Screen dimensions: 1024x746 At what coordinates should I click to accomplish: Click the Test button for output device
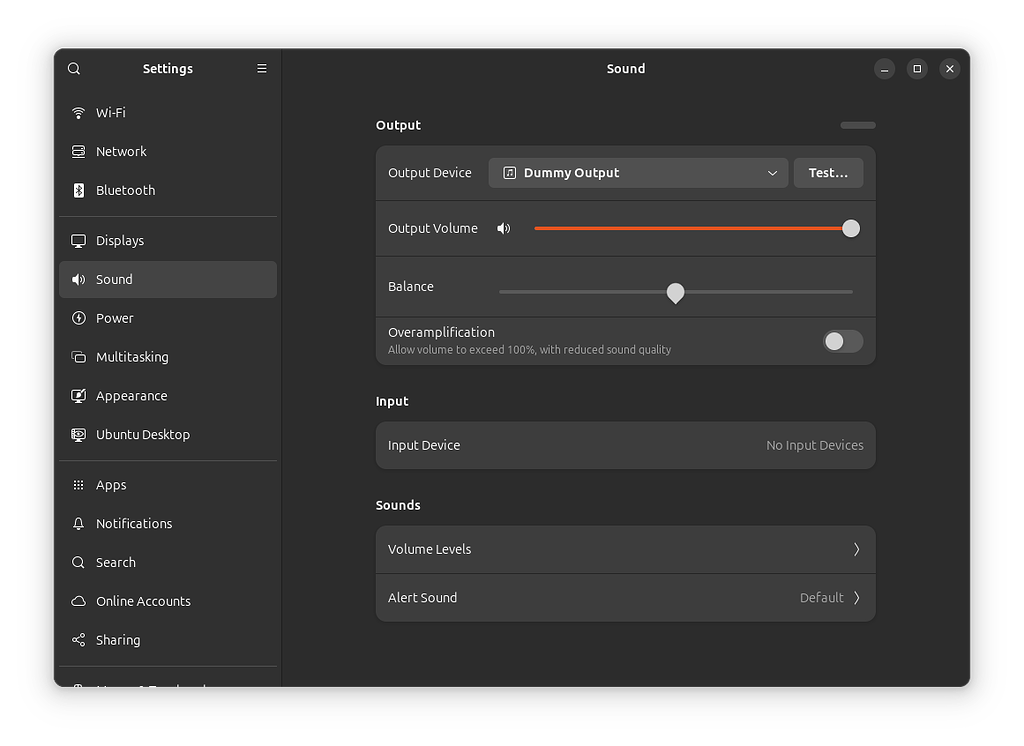click(x=828, y=172)
